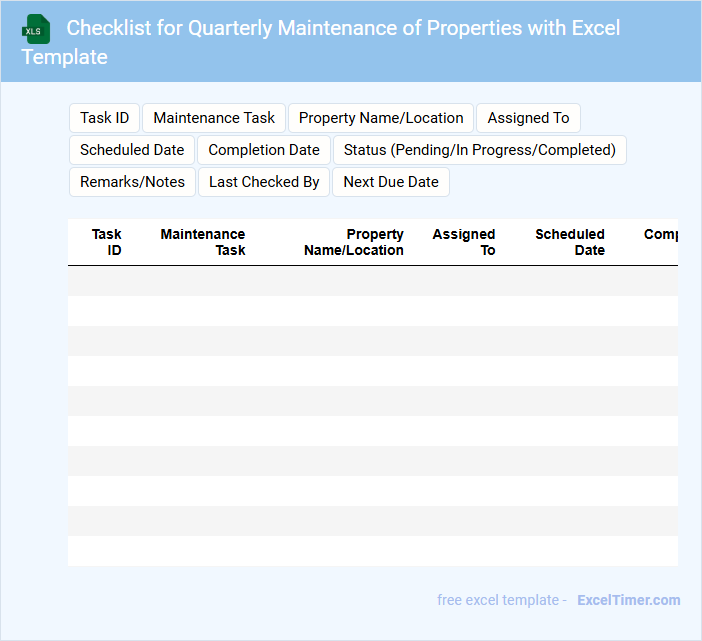
Task: Select the Property Name/Location column header
Action: 354,242
